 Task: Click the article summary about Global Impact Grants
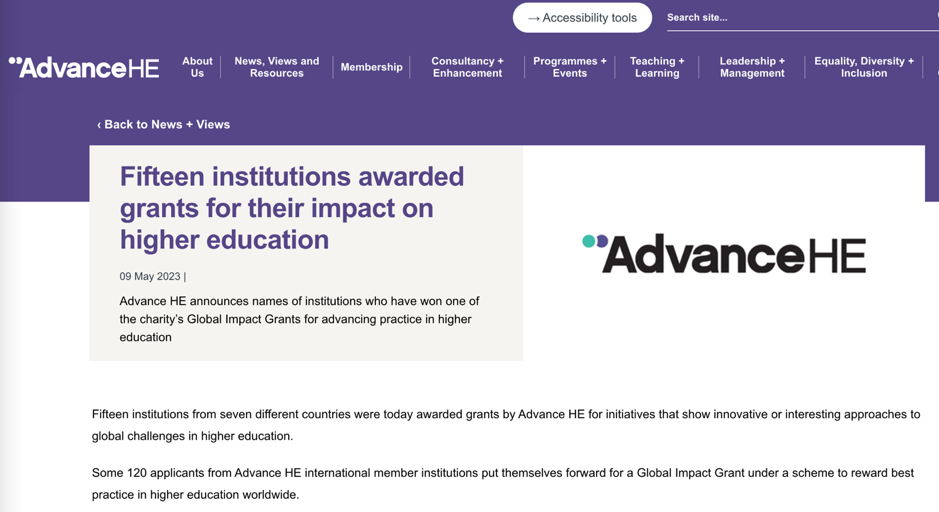coord(299,319)
